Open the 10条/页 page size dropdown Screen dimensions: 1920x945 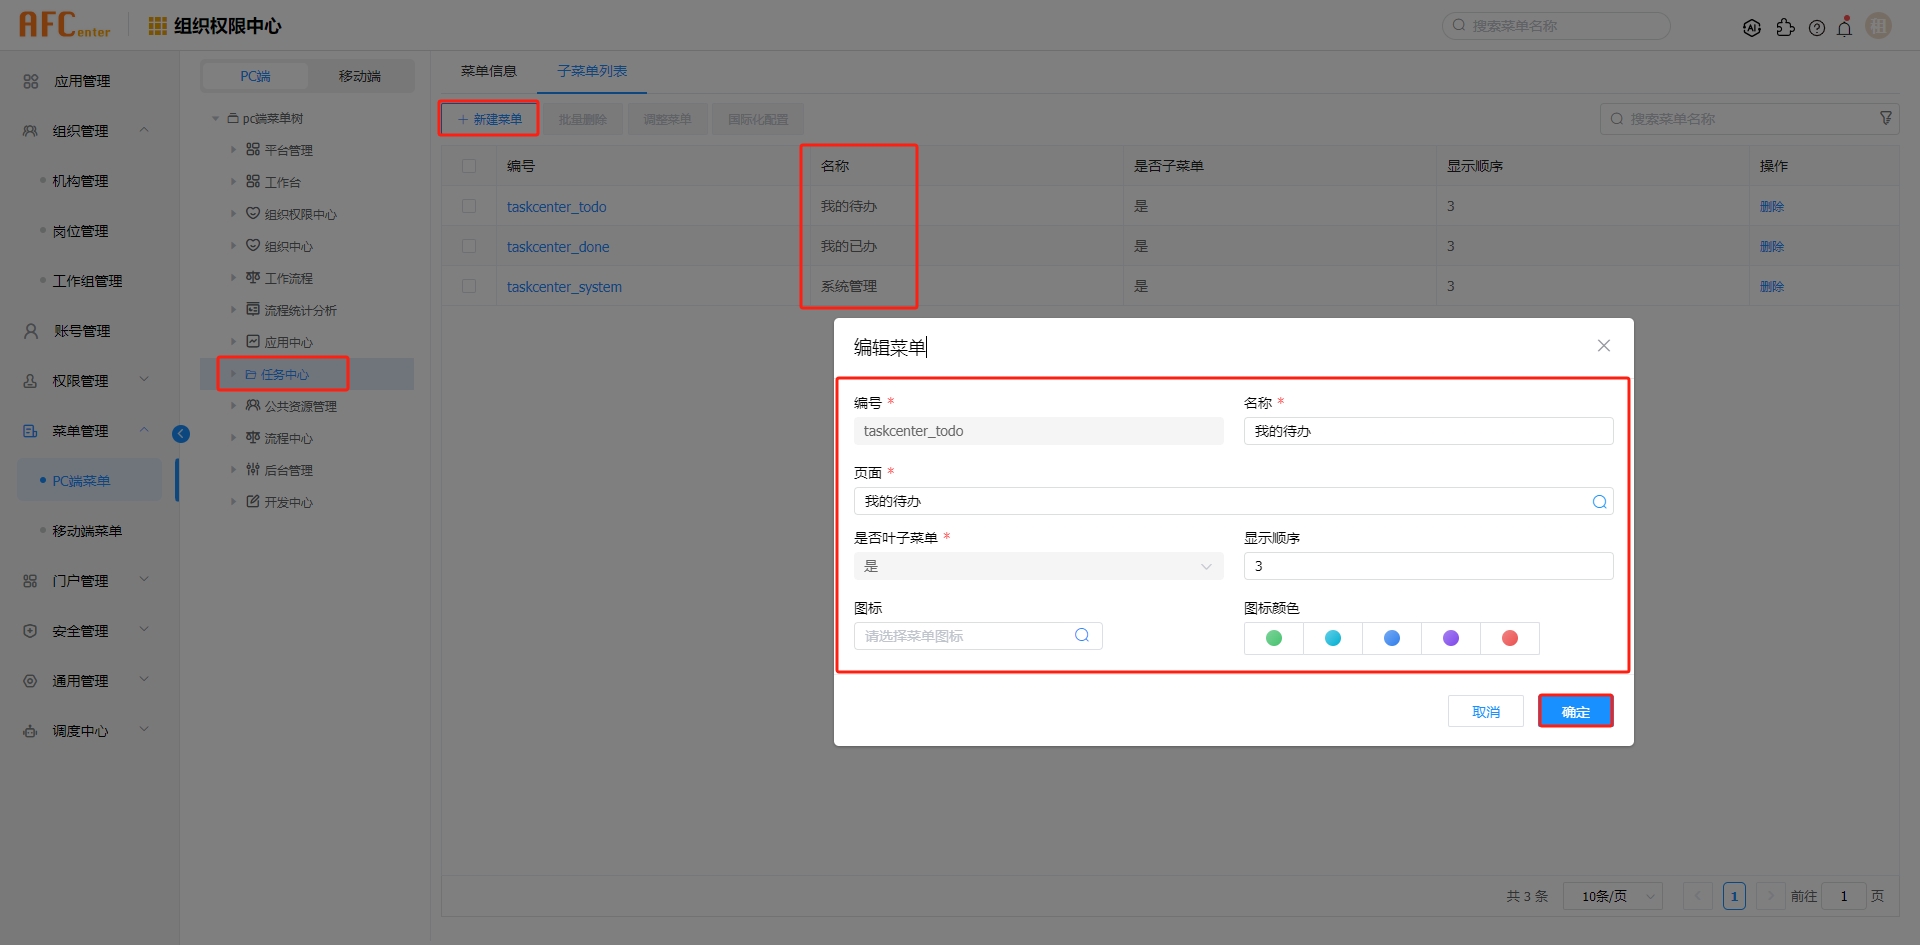pos(1613,896)
